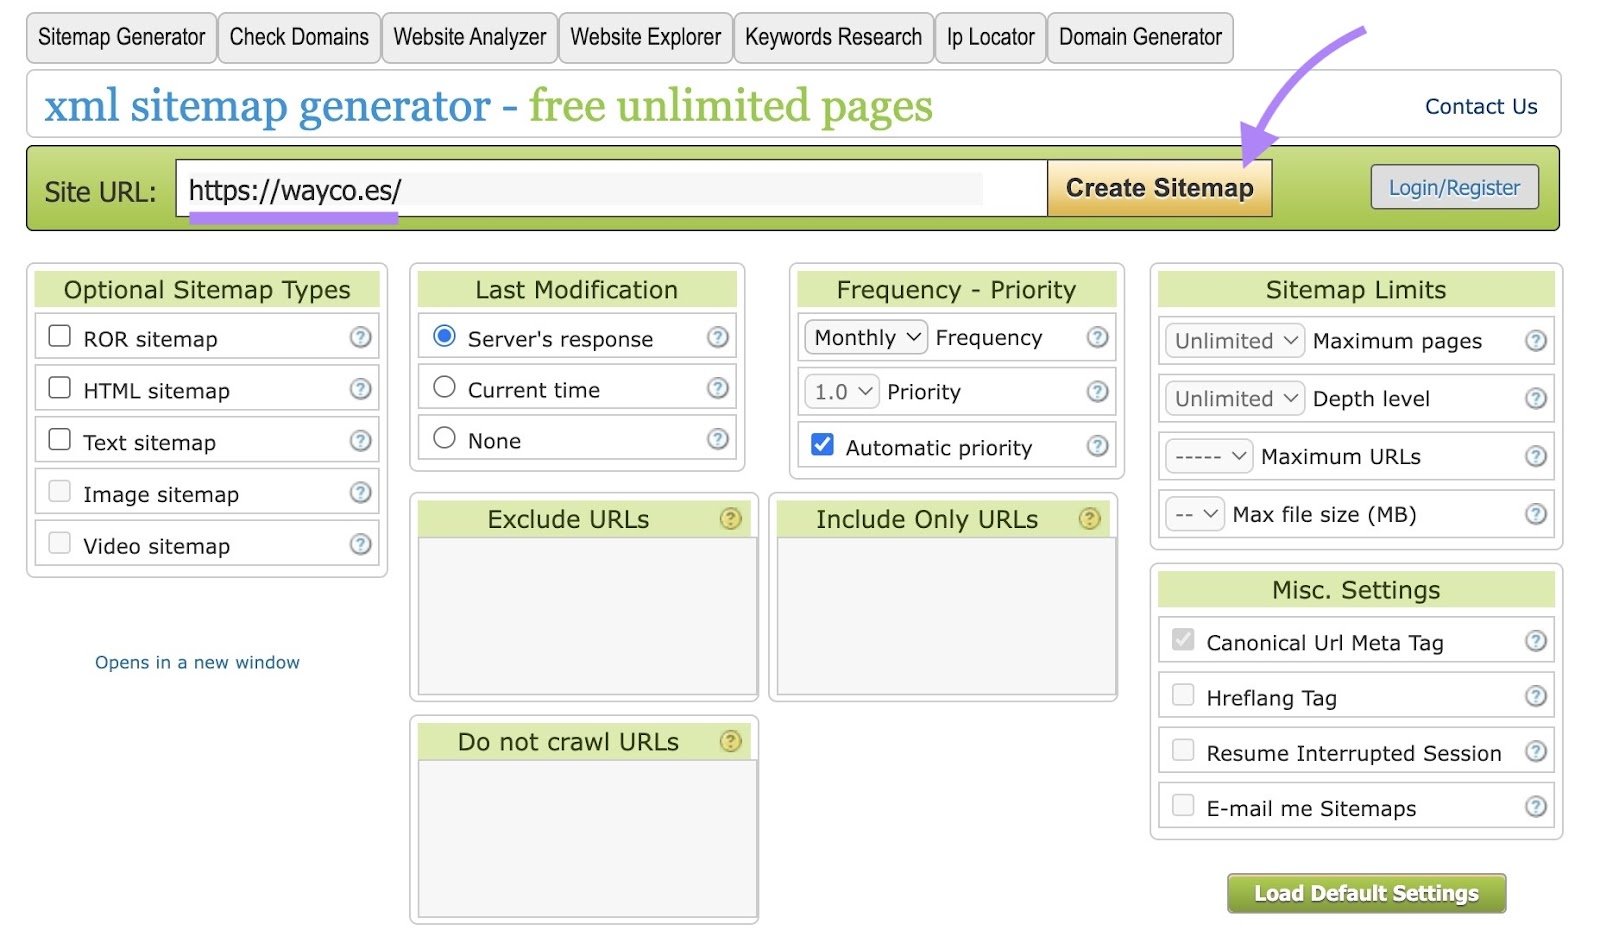Open help for ROR sitemap option
The width and height of the screenshot is (1600, 949).
[361, 338]
